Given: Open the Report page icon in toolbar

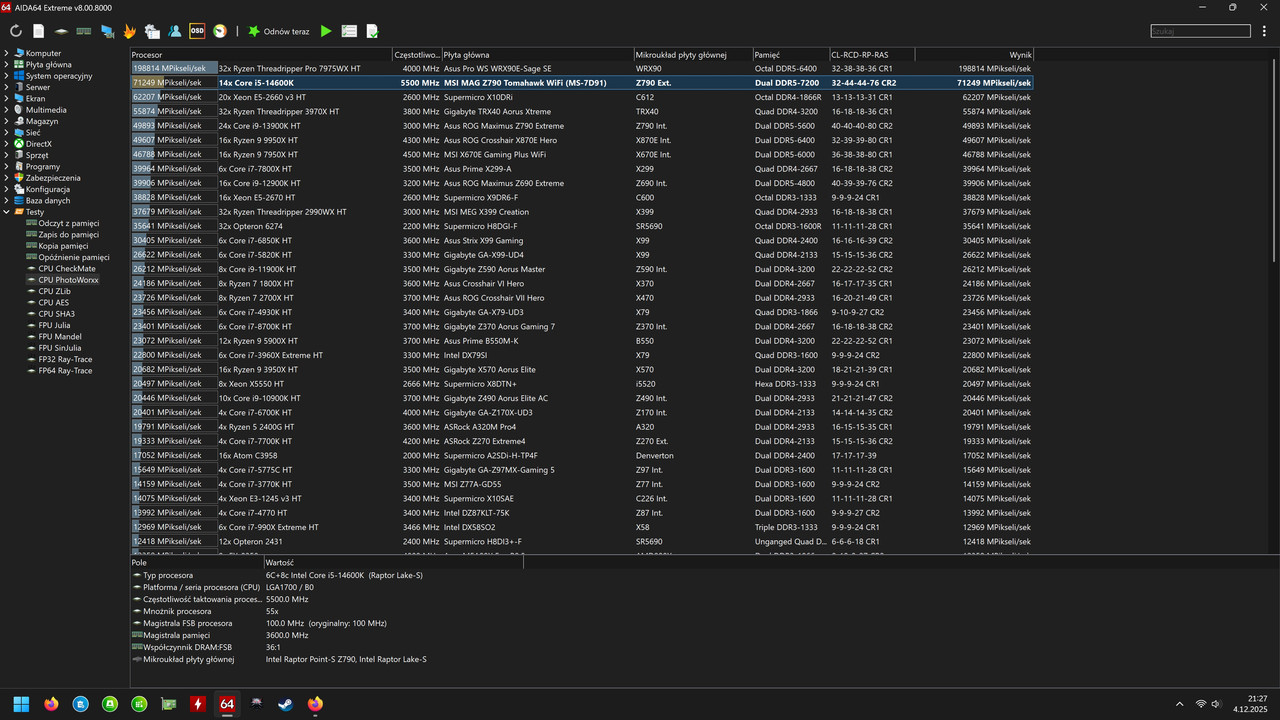Looking at the screenshot, I should click(x=38, y=31).
